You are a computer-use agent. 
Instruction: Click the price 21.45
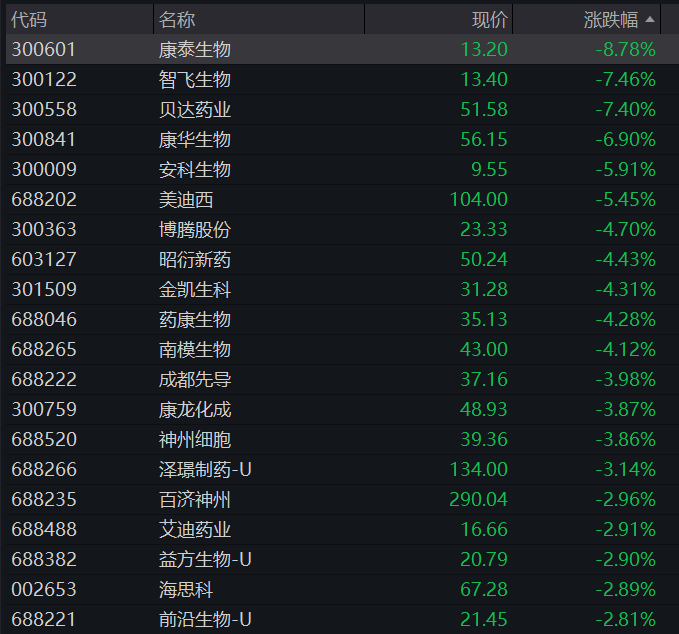[484, 619]
